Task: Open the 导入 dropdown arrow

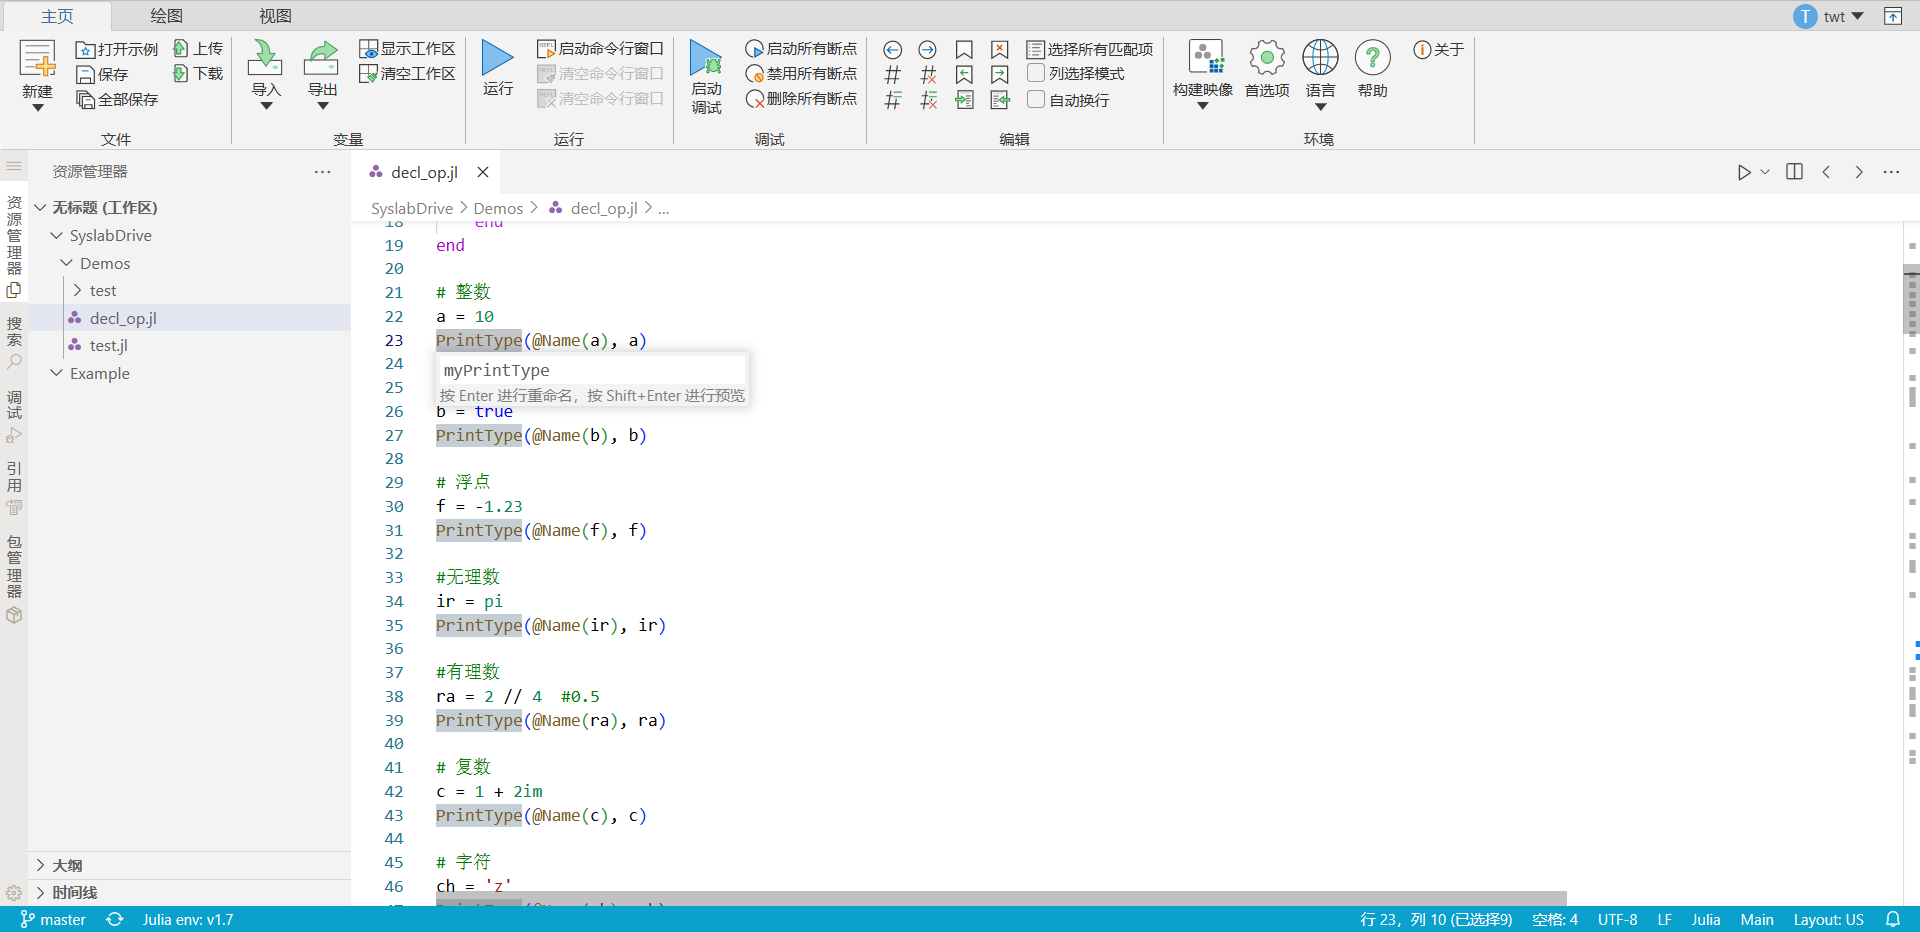Action: click(266, 106)
